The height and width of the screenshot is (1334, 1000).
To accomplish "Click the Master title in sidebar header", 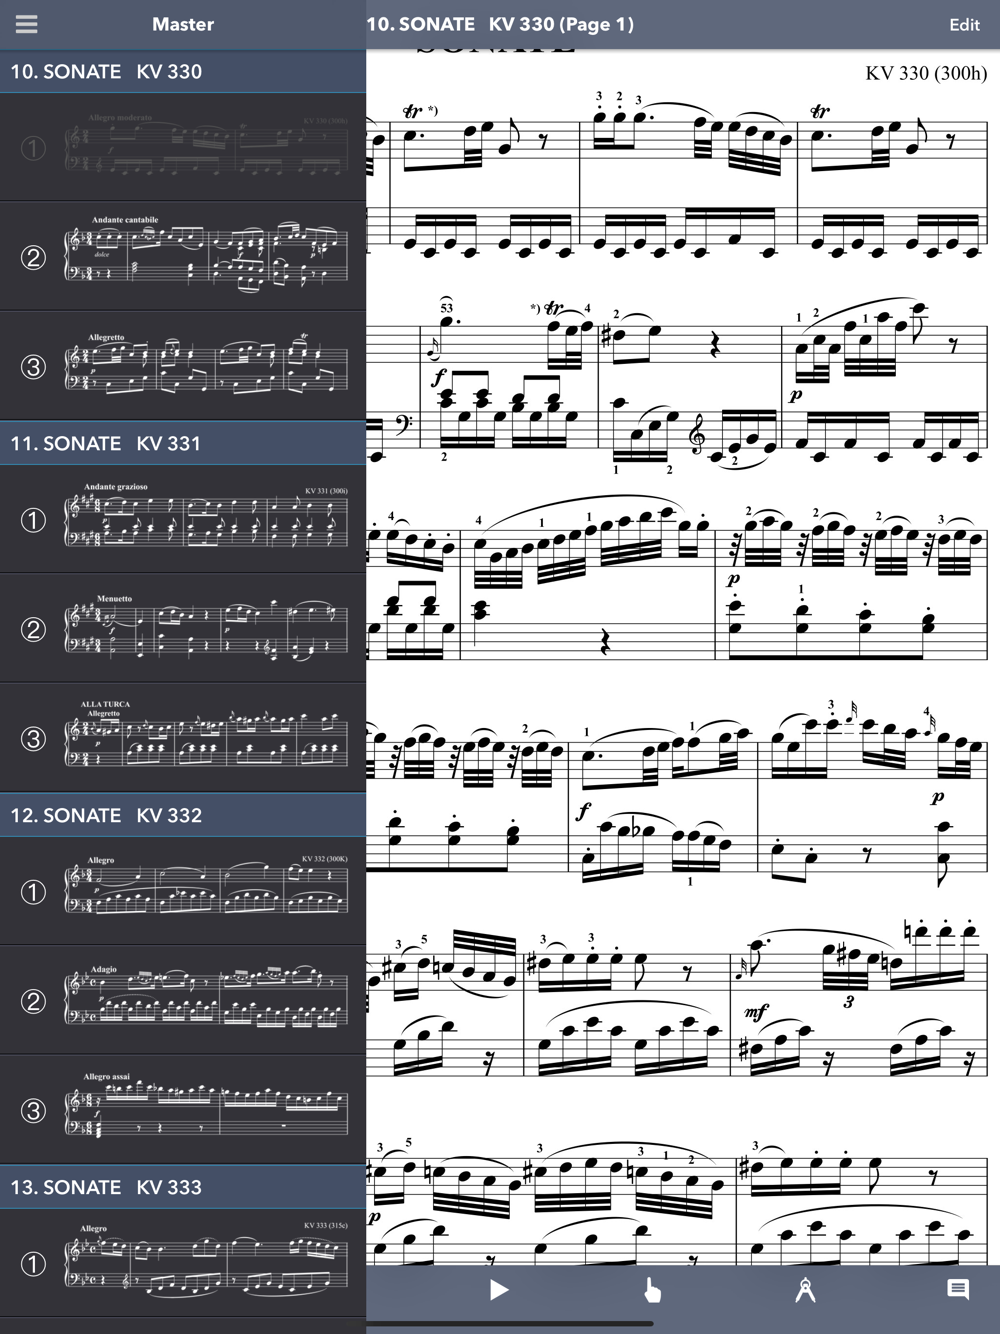I will point(183,24).
